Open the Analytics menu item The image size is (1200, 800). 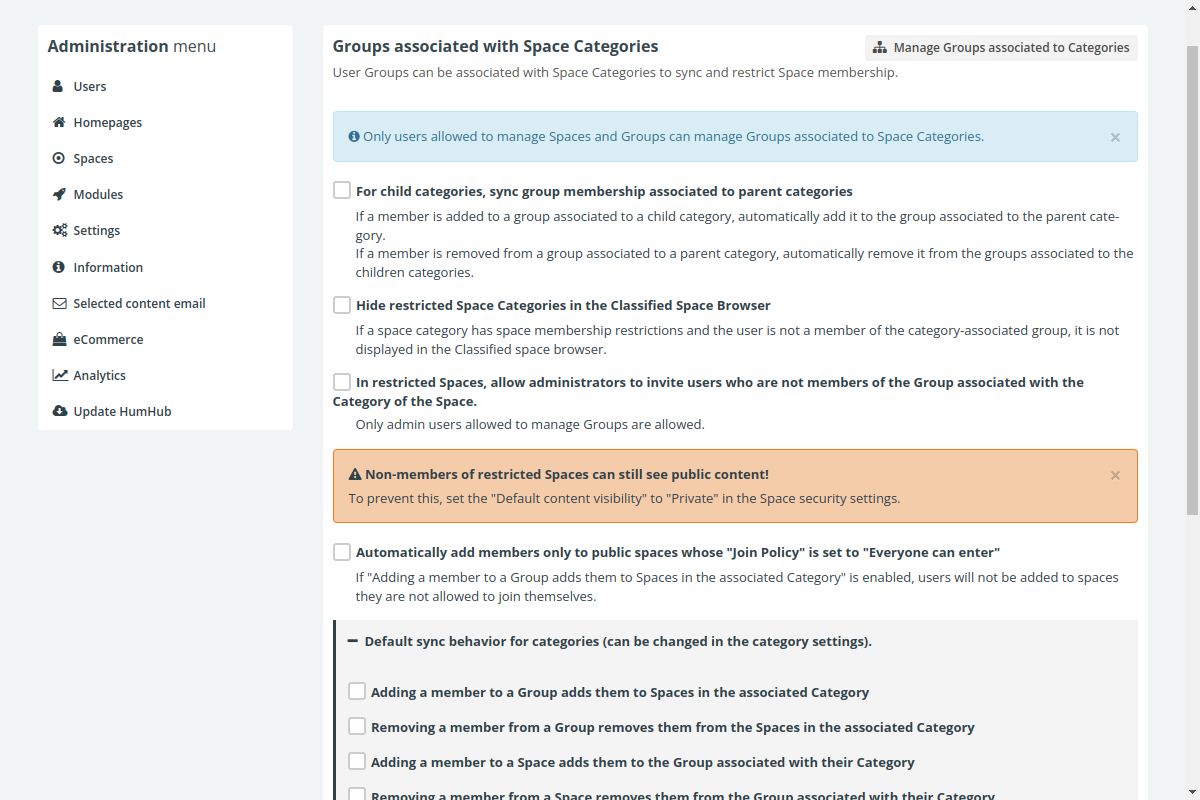(99, 375)
